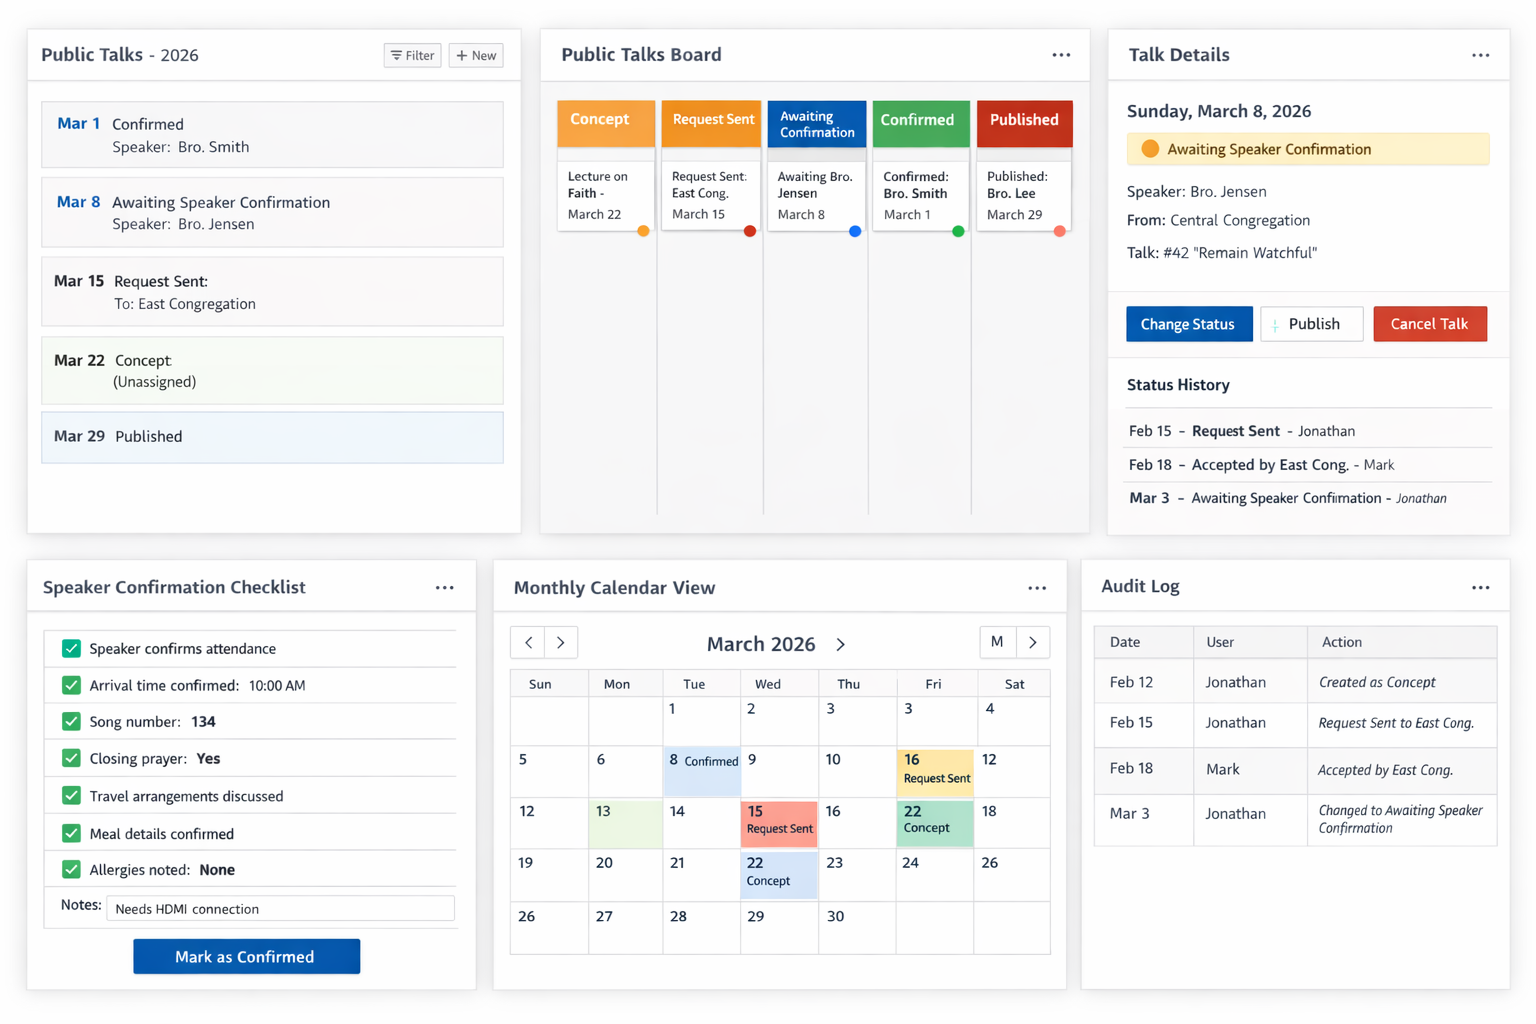This screenshot has width=1536, height=1024.
Task: Click Speaker Confirmation Checklist ellipsis icon
Action: pyautogui.click(x=444, y=588)
